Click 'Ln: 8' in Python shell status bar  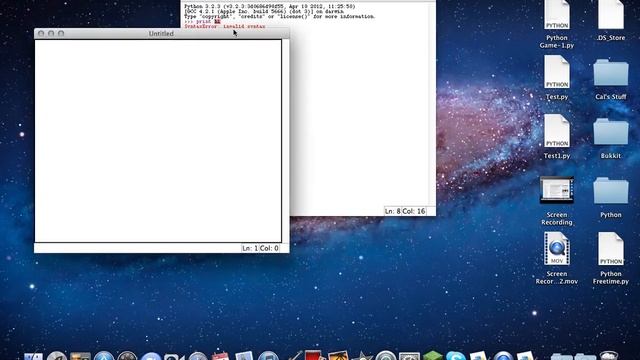click(x=393, y=211)
